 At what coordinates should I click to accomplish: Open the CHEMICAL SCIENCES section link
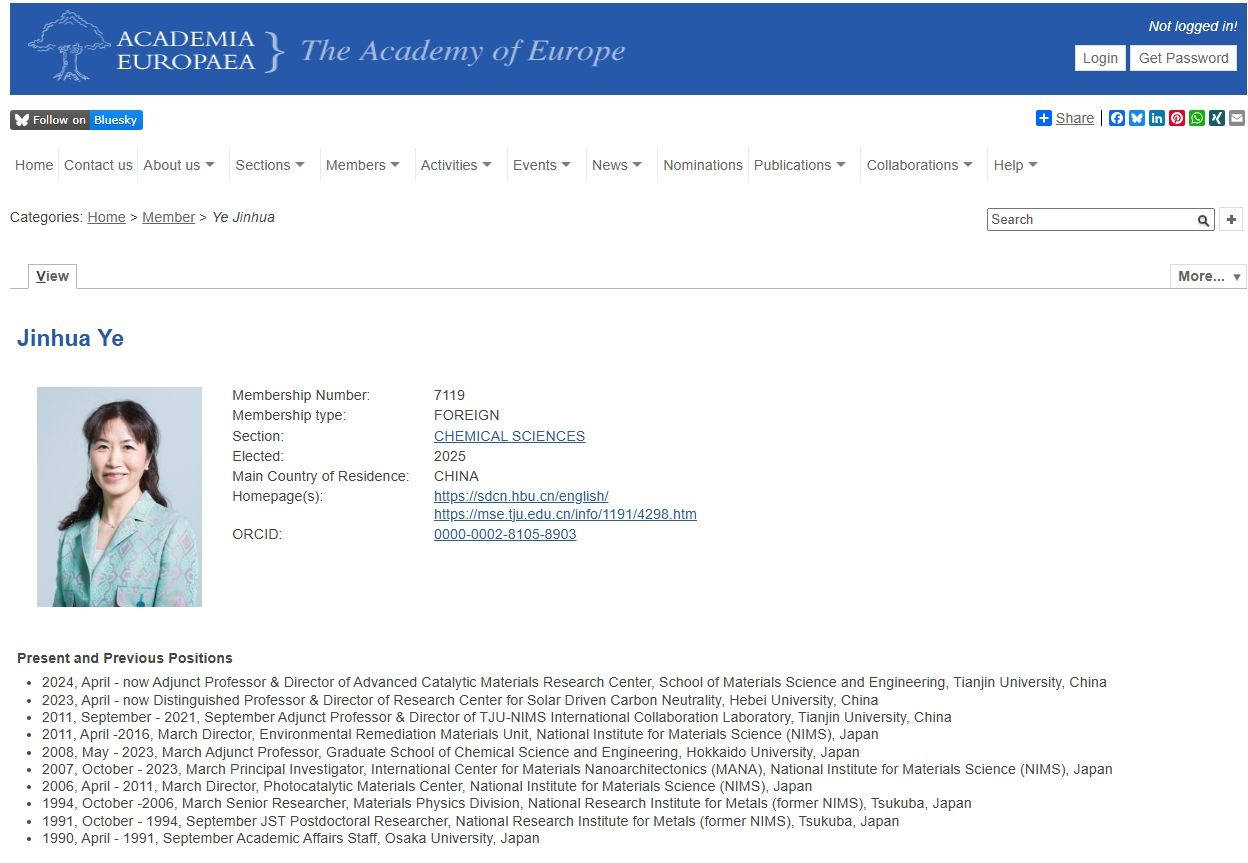pos(509,436)
